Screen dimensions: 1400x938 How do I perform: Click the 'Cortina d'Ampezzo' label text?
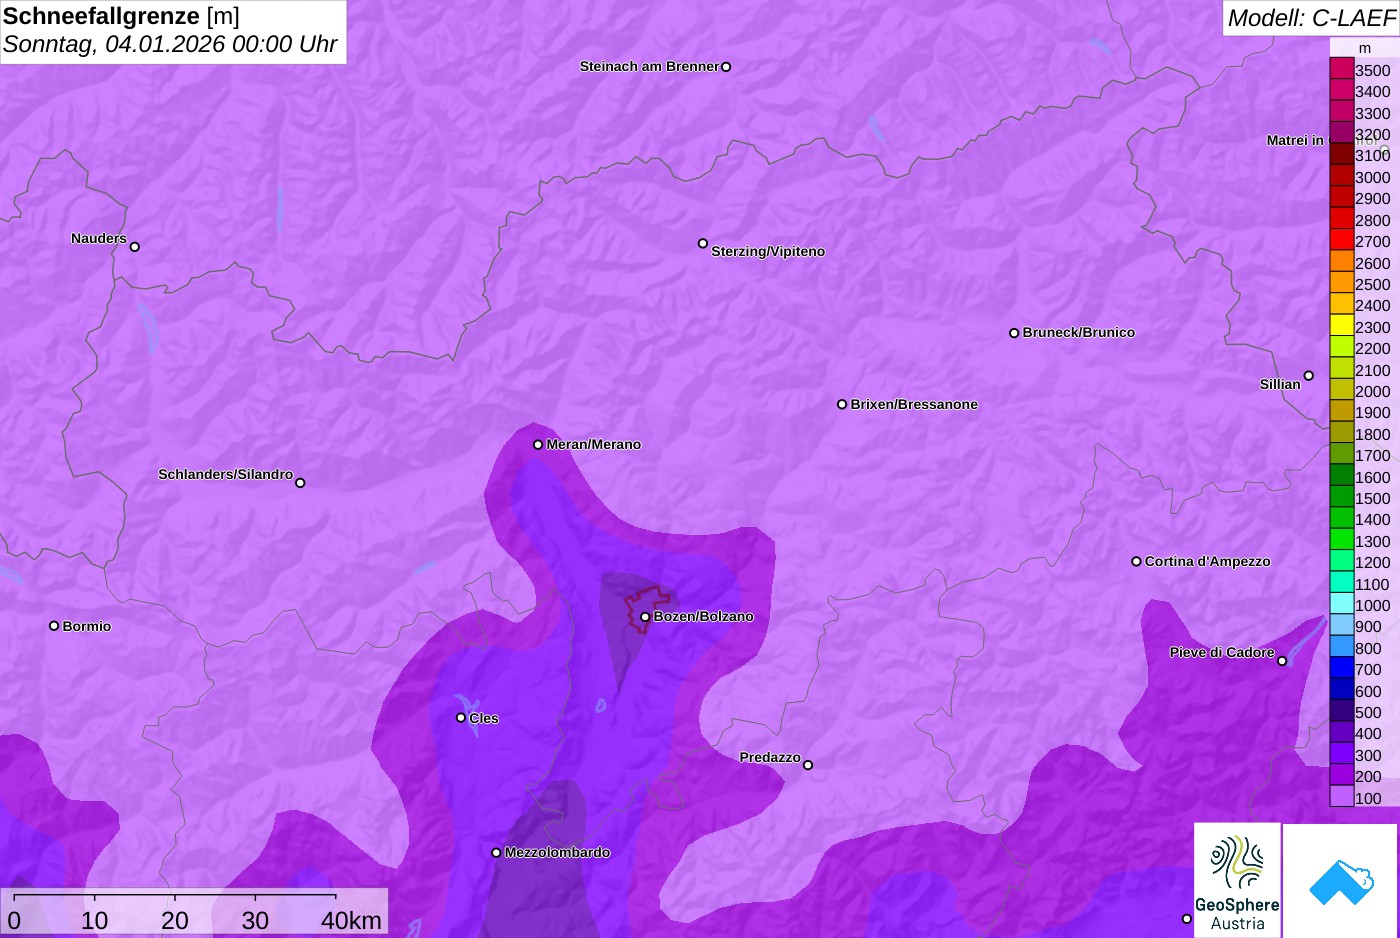tap(1208, 562)
